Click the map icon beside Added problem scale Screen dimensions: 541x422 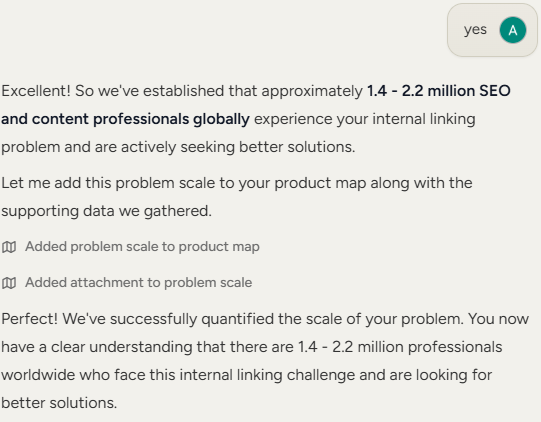[9, 247]
